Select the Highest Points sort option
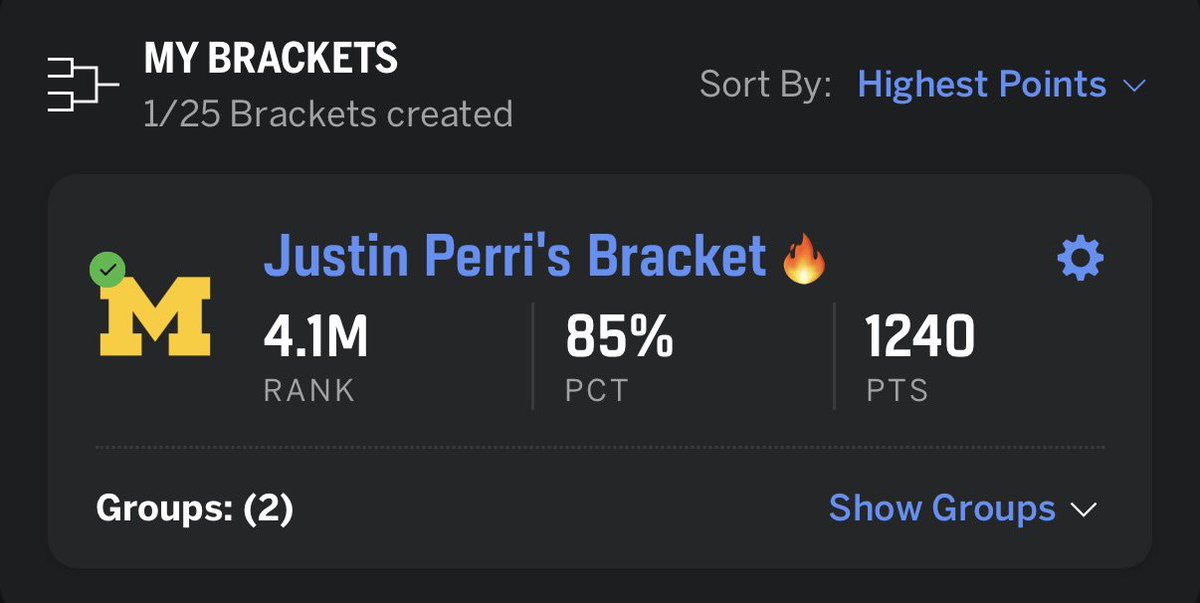Screen dimensions: 1200x603 (982, 85)
